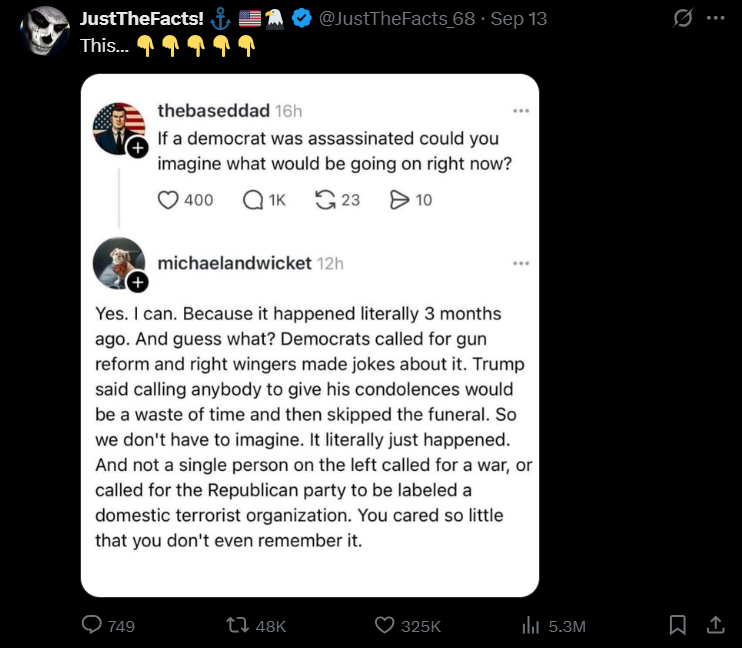
Task: Open the @JustTheFacts_68 handle link
Action: tap(397, 18)
